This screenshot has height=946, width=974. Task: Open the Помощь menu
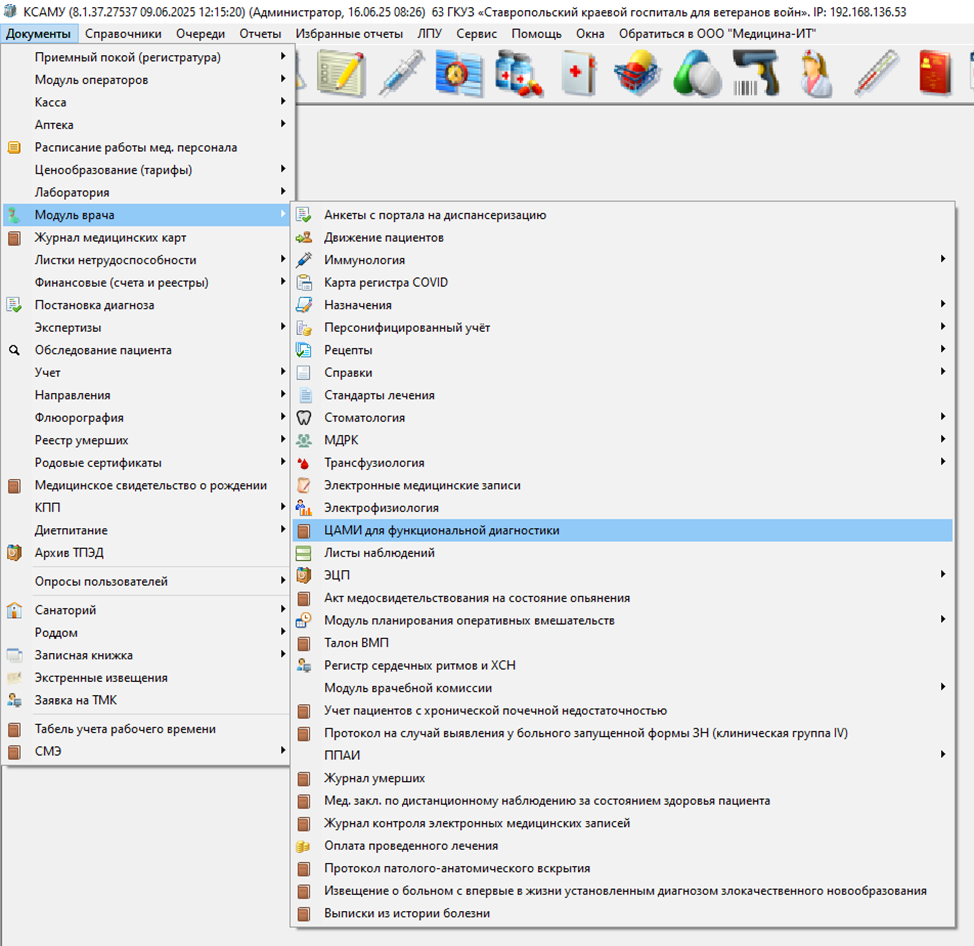tap(536, 34)
